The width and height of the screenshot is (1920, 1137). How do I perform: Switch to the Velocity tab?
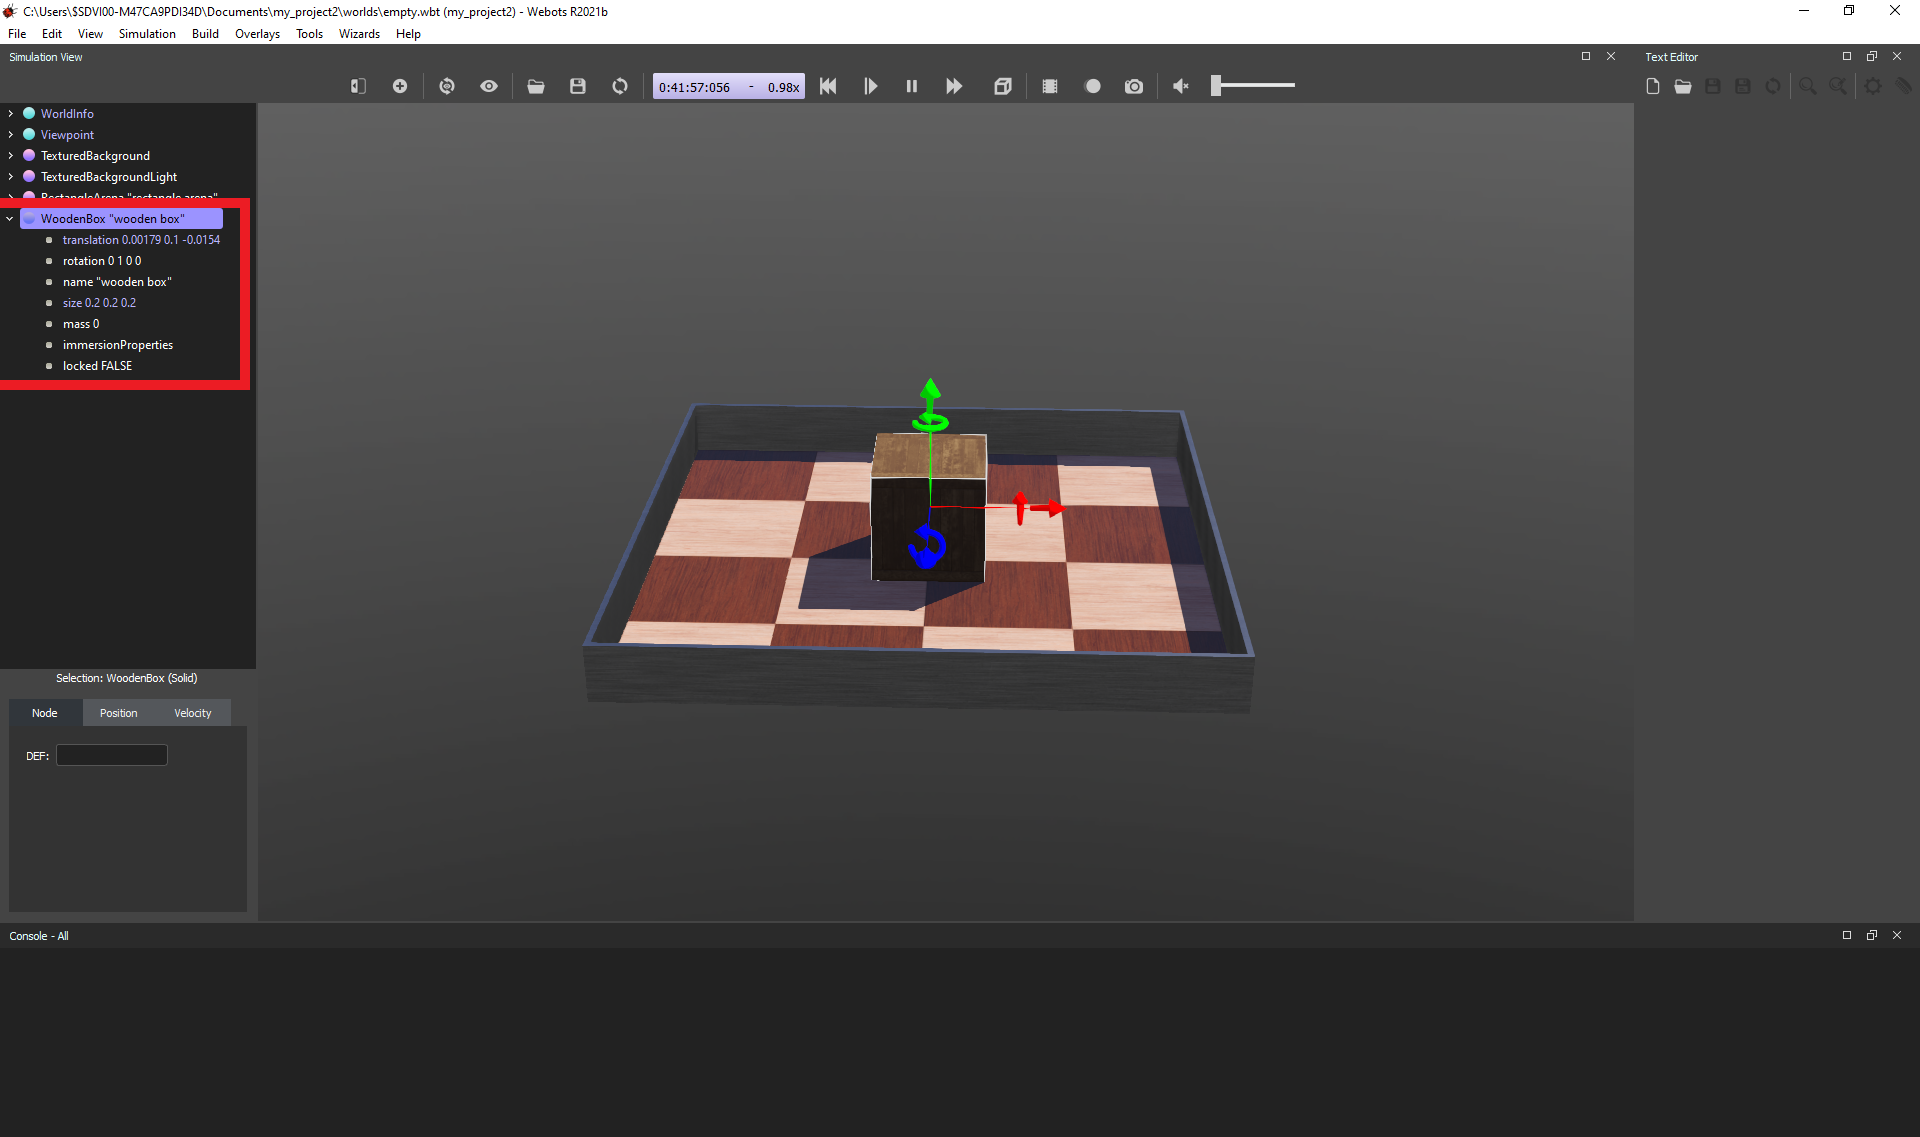[x=192, y=713]
